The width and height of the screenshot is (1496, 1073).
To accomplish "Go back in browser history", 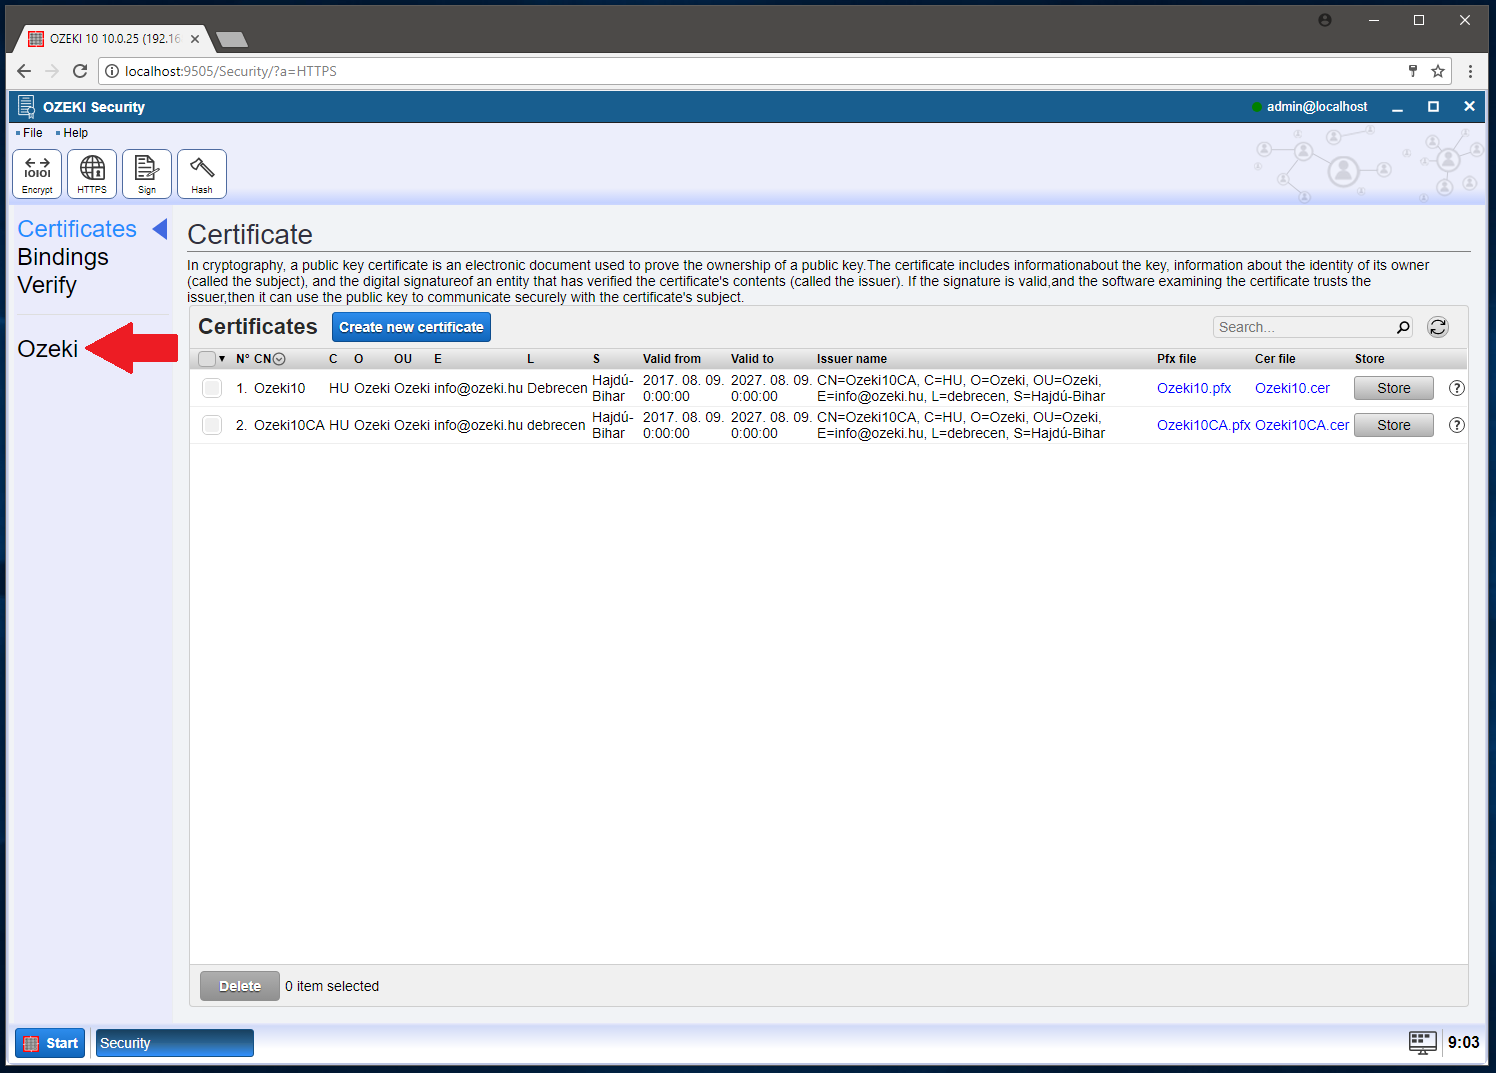I will (x=24, y=71).
